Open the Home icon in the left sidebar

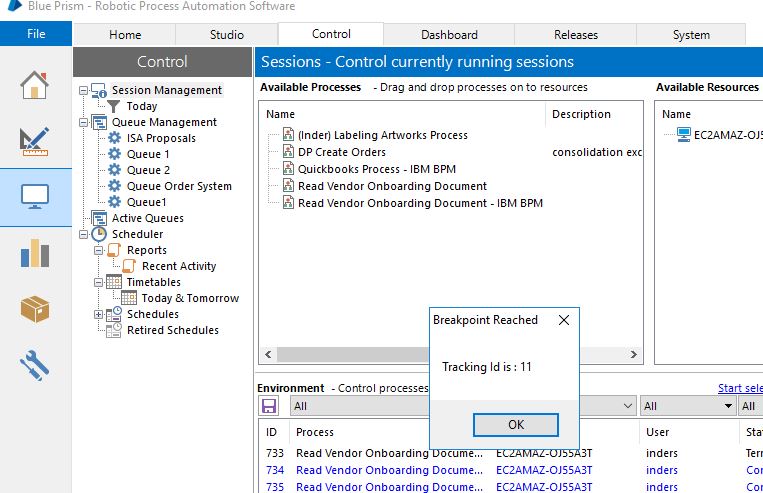34,85
